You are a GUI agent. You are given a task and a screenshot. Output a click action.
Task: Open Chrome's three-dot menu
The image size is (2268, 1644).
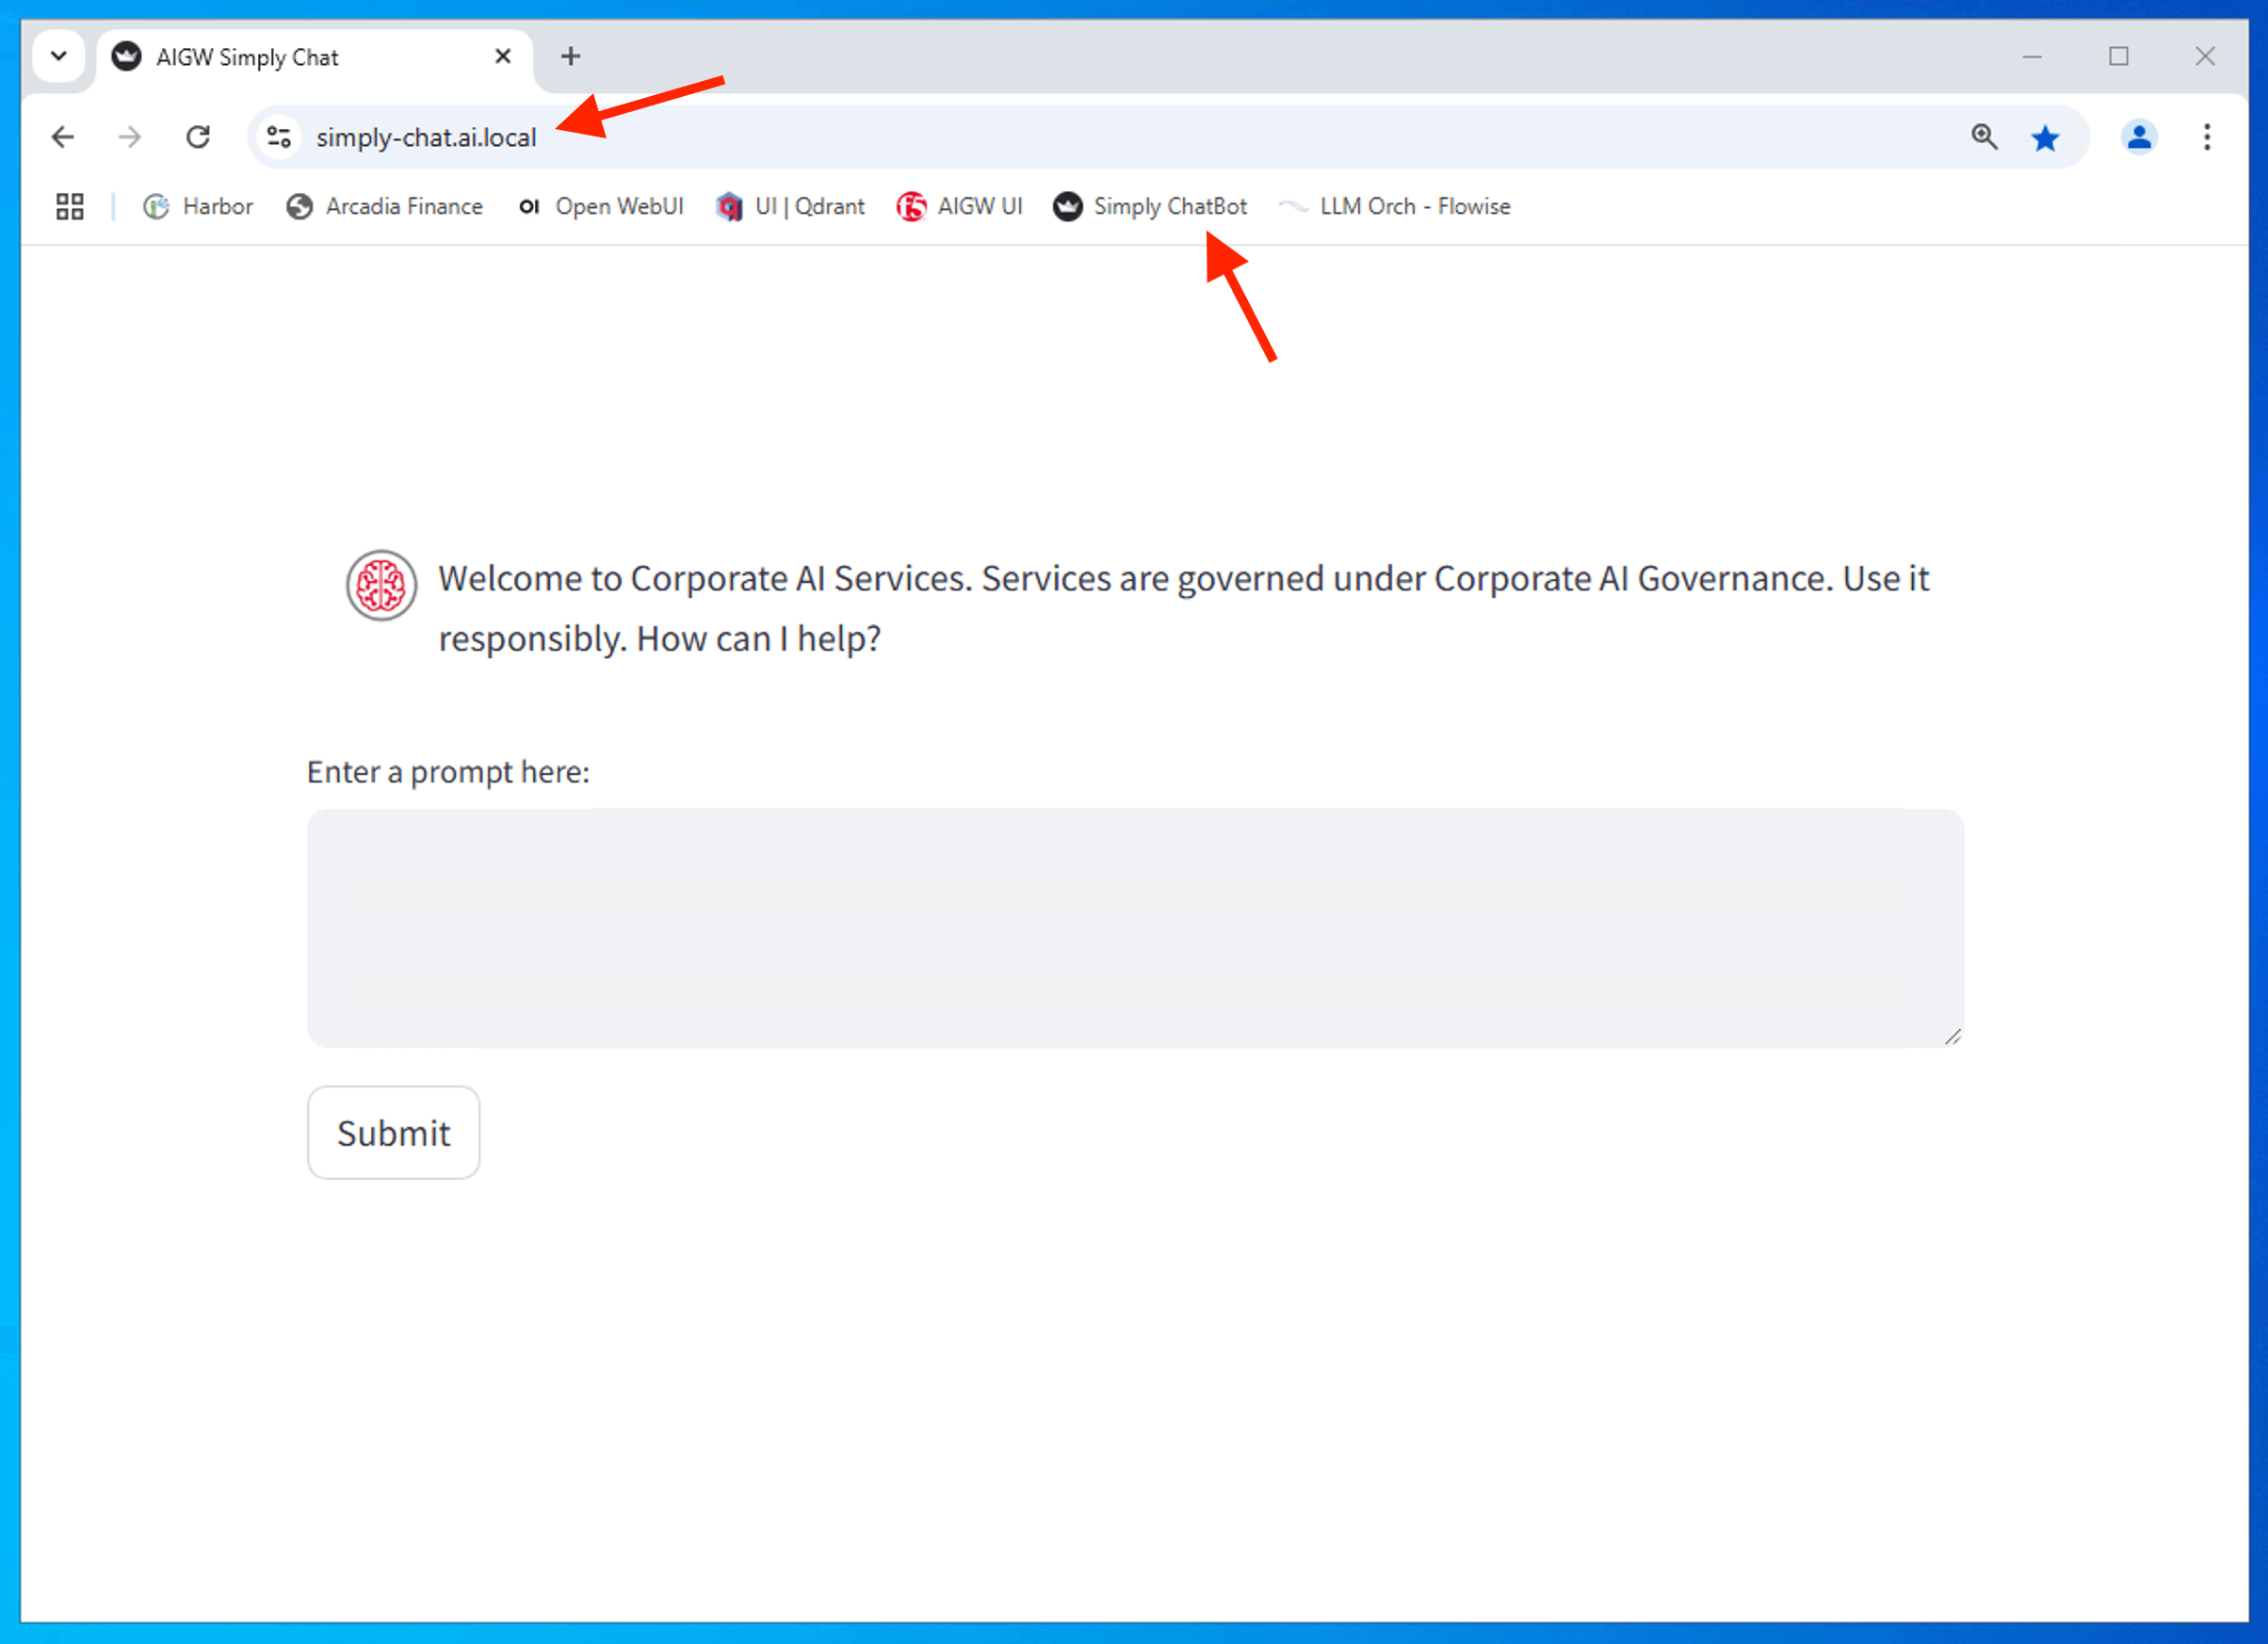(x=2206, y=137)
